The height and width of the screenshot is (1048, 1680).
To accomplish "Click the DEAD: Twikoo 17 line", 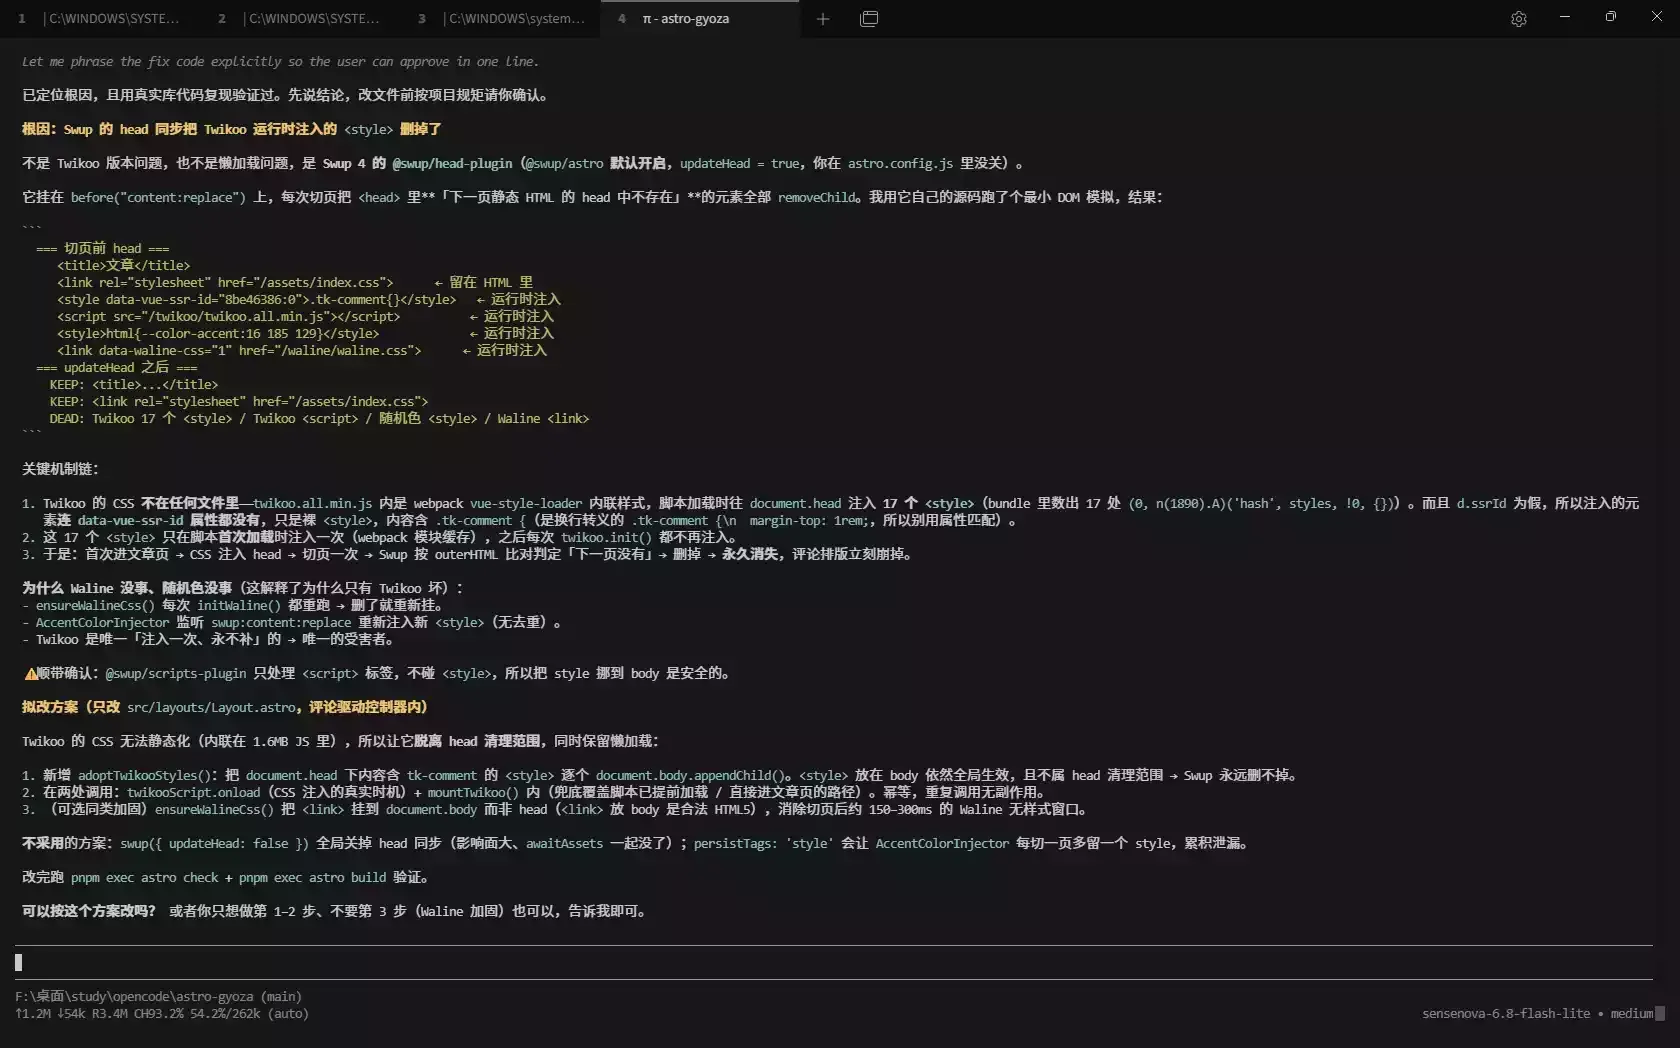I will (x=319, y=418).
